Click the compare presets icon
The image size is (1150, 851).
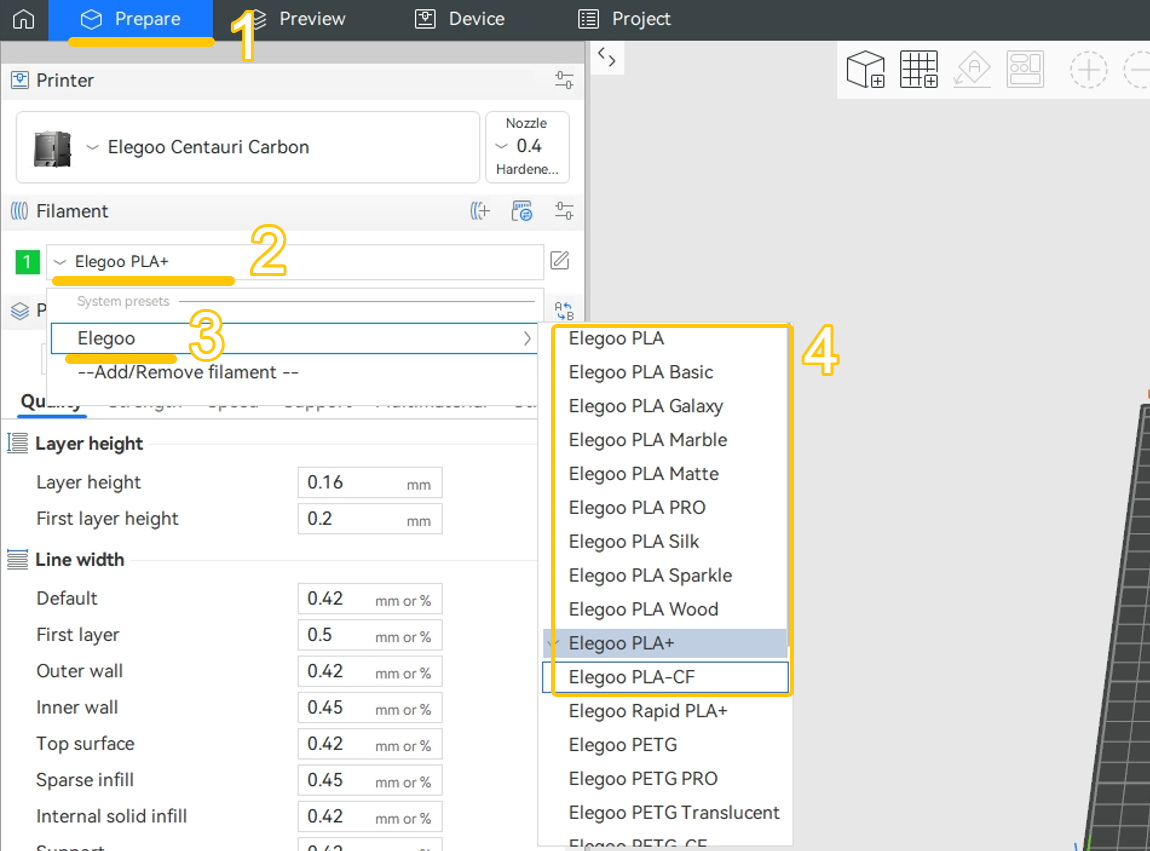pyautogui.click(x=564, y=311)
